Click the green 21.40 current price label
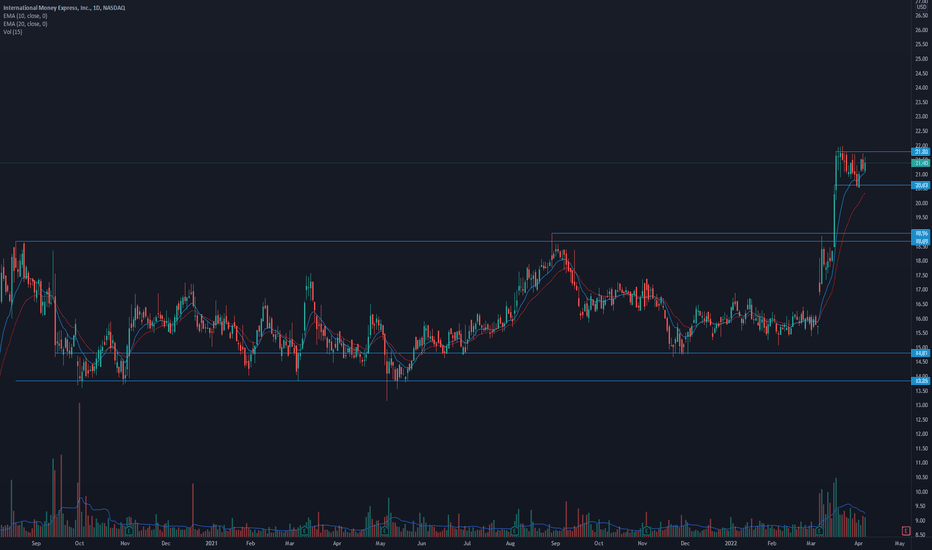This screenshot has width=932, height=550. coord(921,163)
